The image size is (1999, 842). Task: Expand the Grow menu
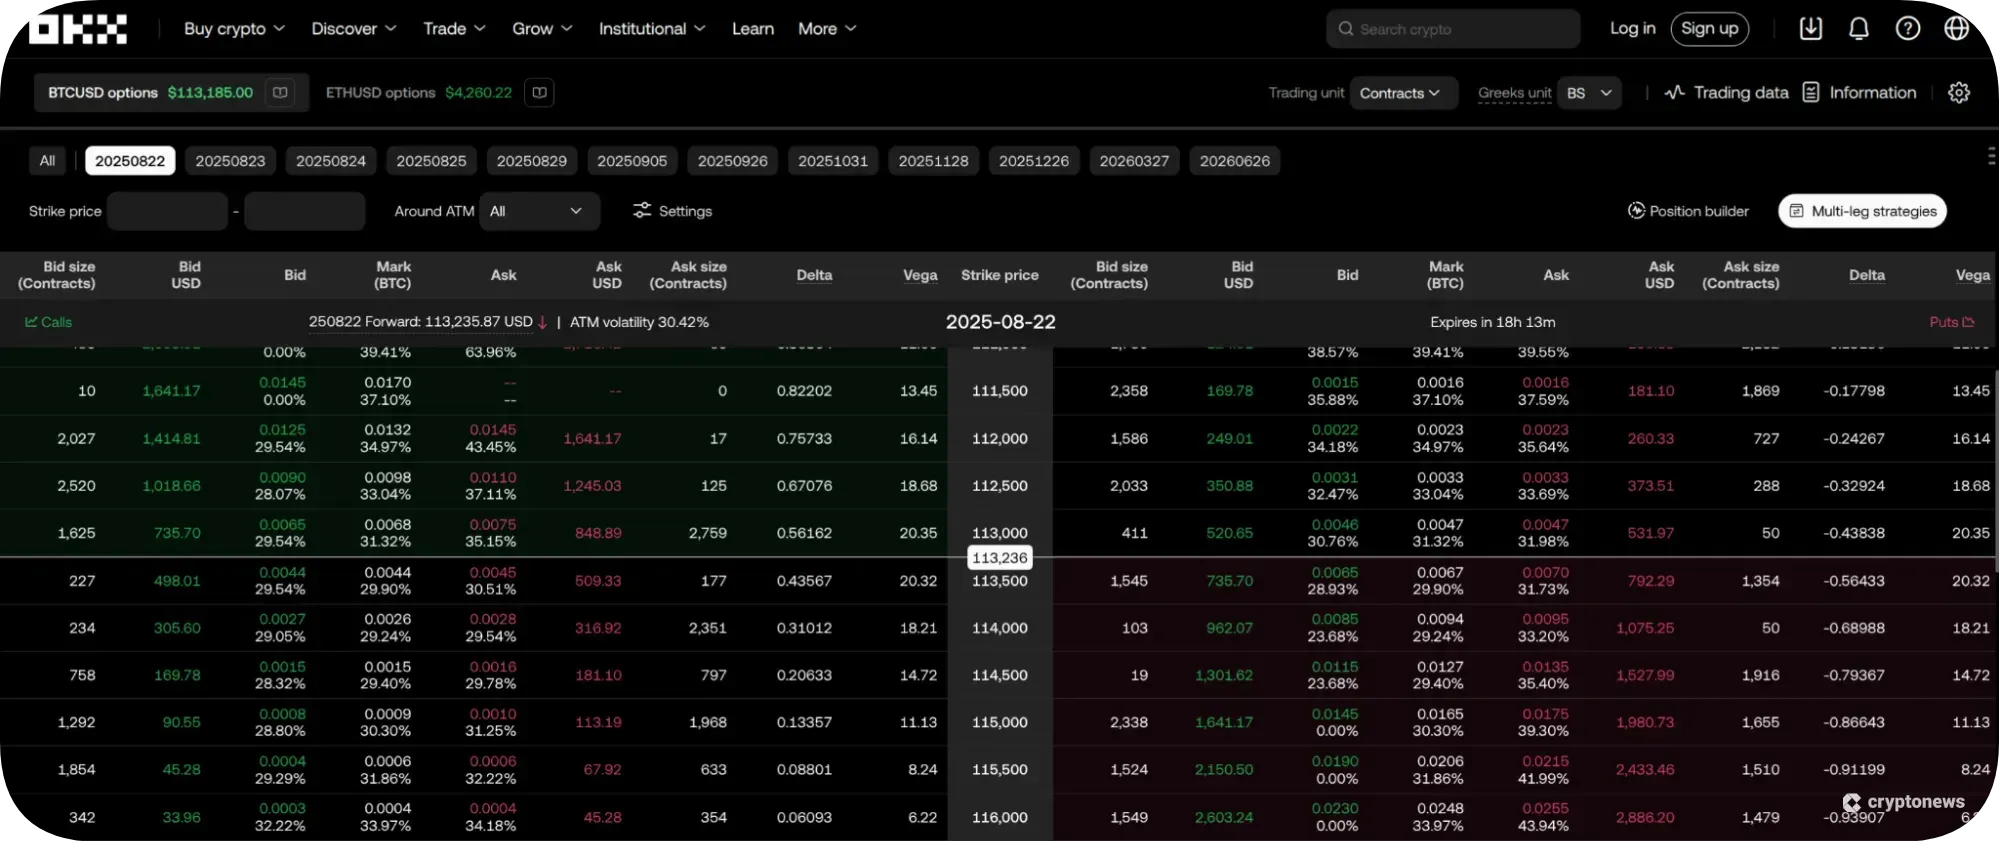point(542,29)
